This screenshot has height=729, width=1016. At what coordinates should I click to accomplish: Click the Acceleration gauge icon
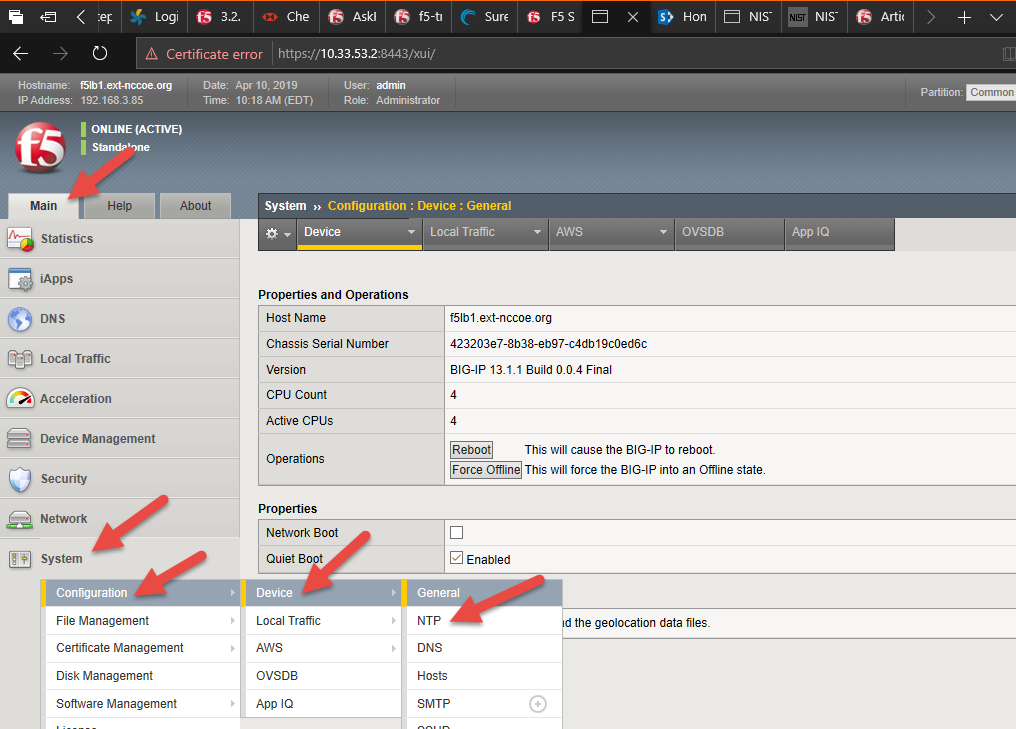pyautogui.click(x=20, y=399)
